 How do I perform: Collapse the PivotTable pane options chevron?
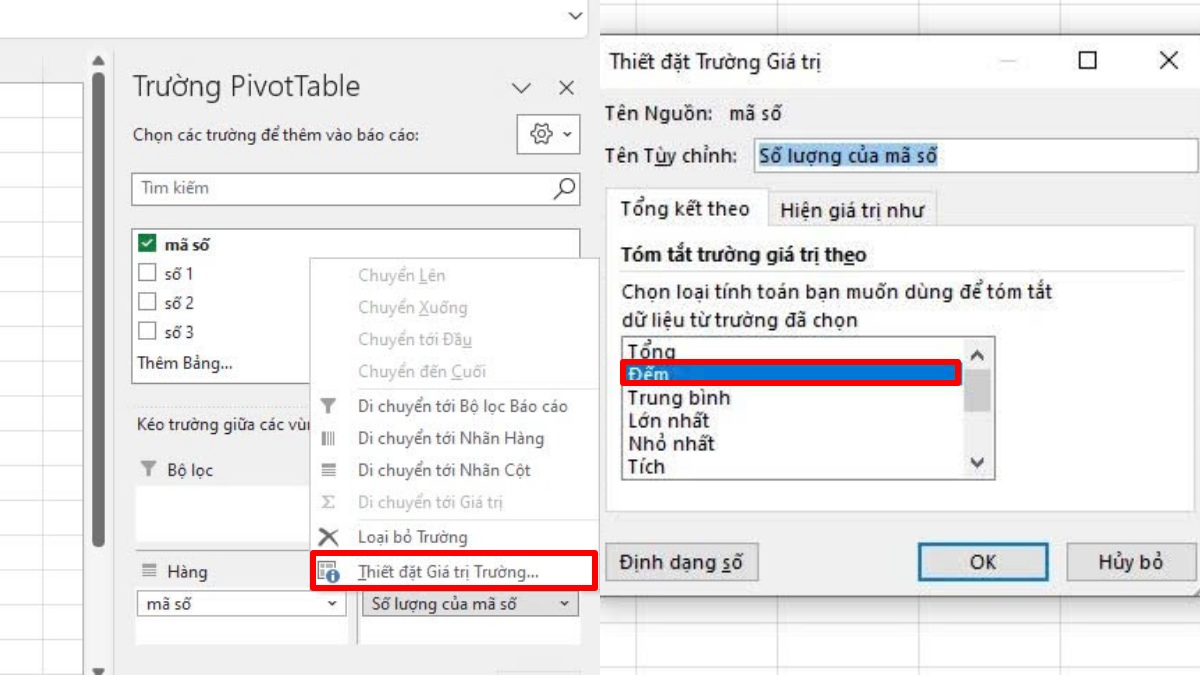click(x=522, y=88)
